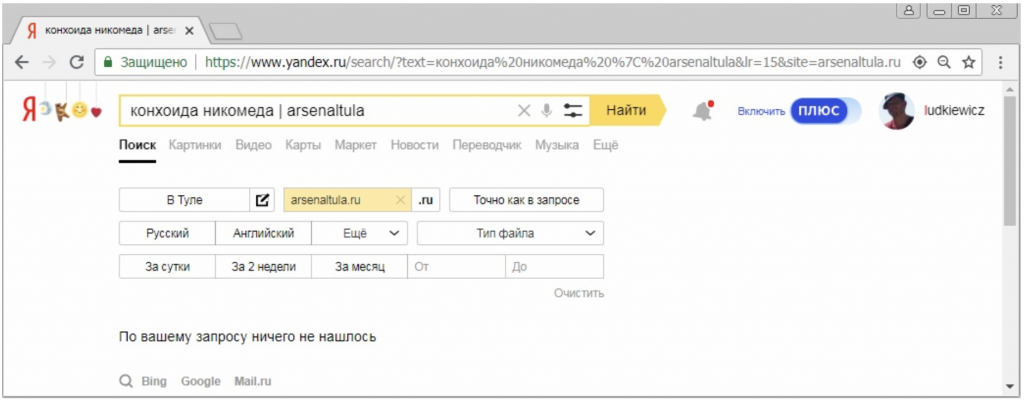Viewport: 1024px width, 402px height.
Task: Open notifications bell icon
Action: click(x=703, y=112)
